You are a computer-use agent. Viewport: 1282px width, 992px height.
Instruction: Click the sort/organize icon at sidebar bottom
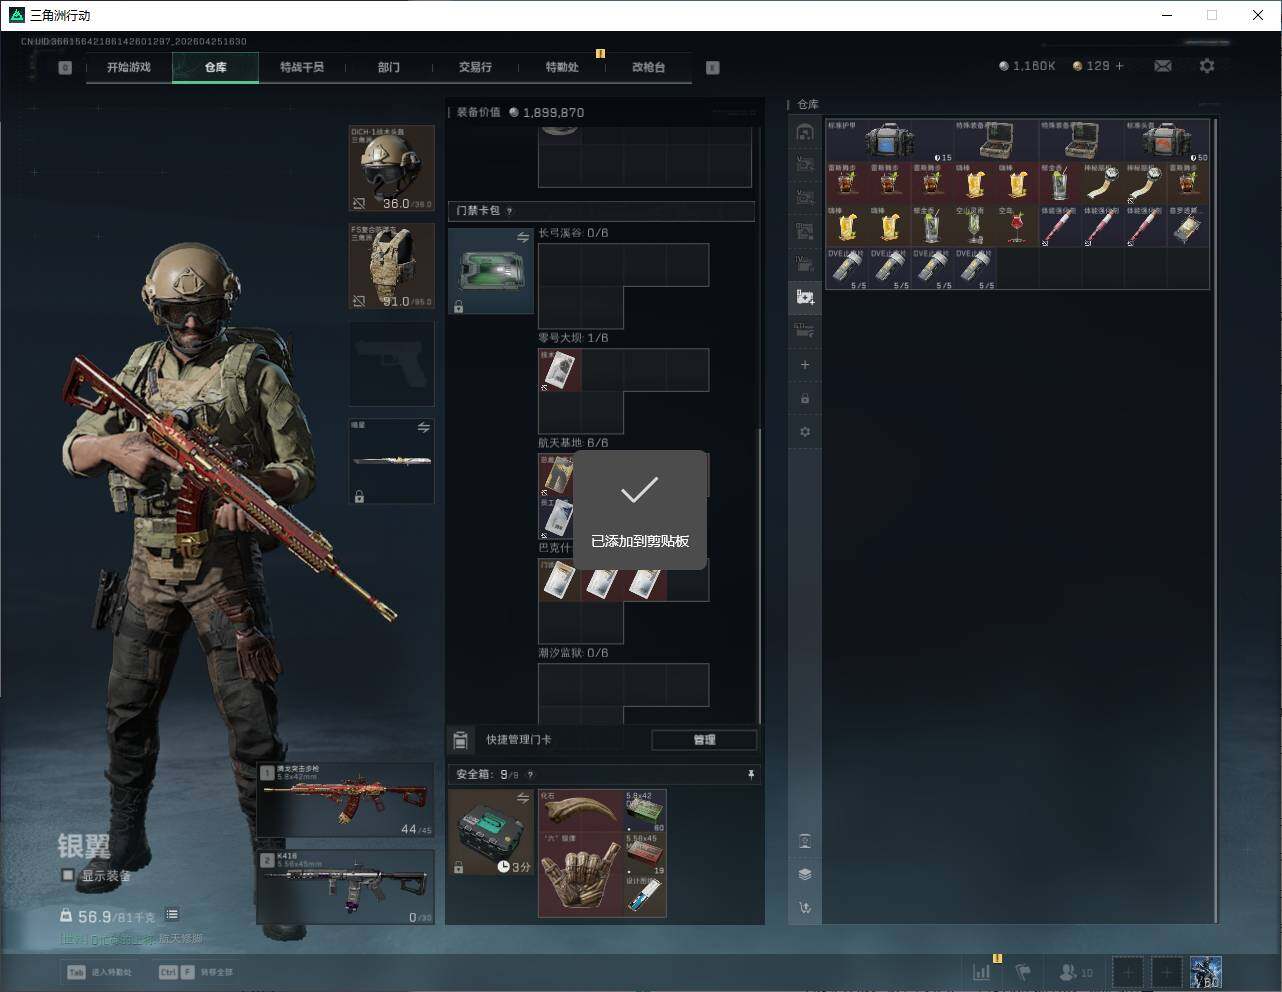(x=805, y=908)
